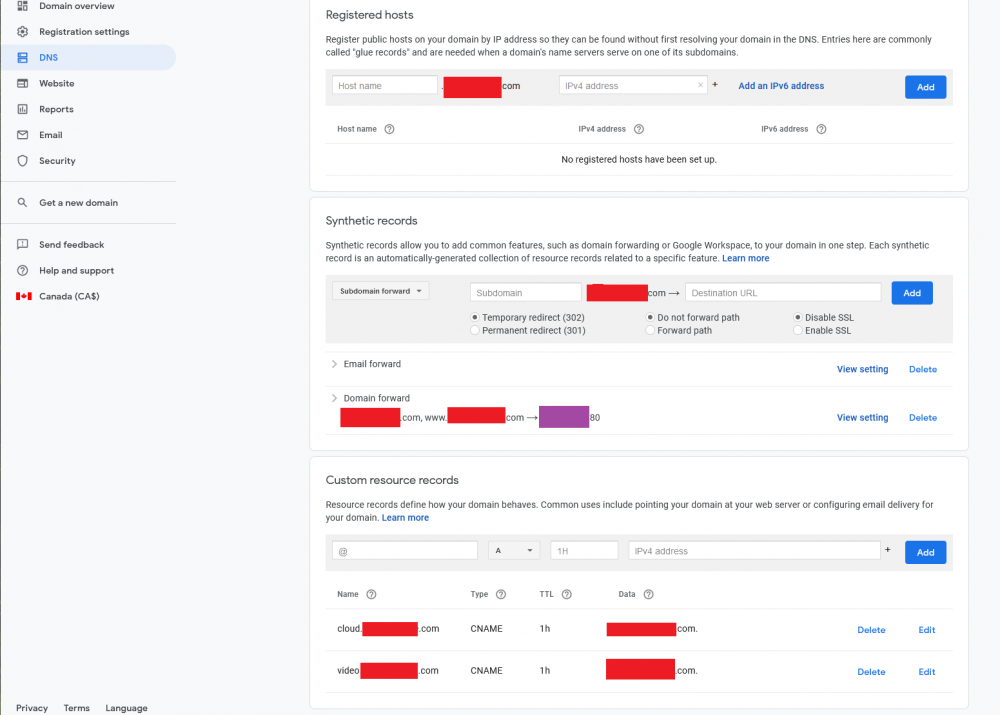
Task: Open Learn more link in Synthetic records
Action: click(x=746, y=258)
